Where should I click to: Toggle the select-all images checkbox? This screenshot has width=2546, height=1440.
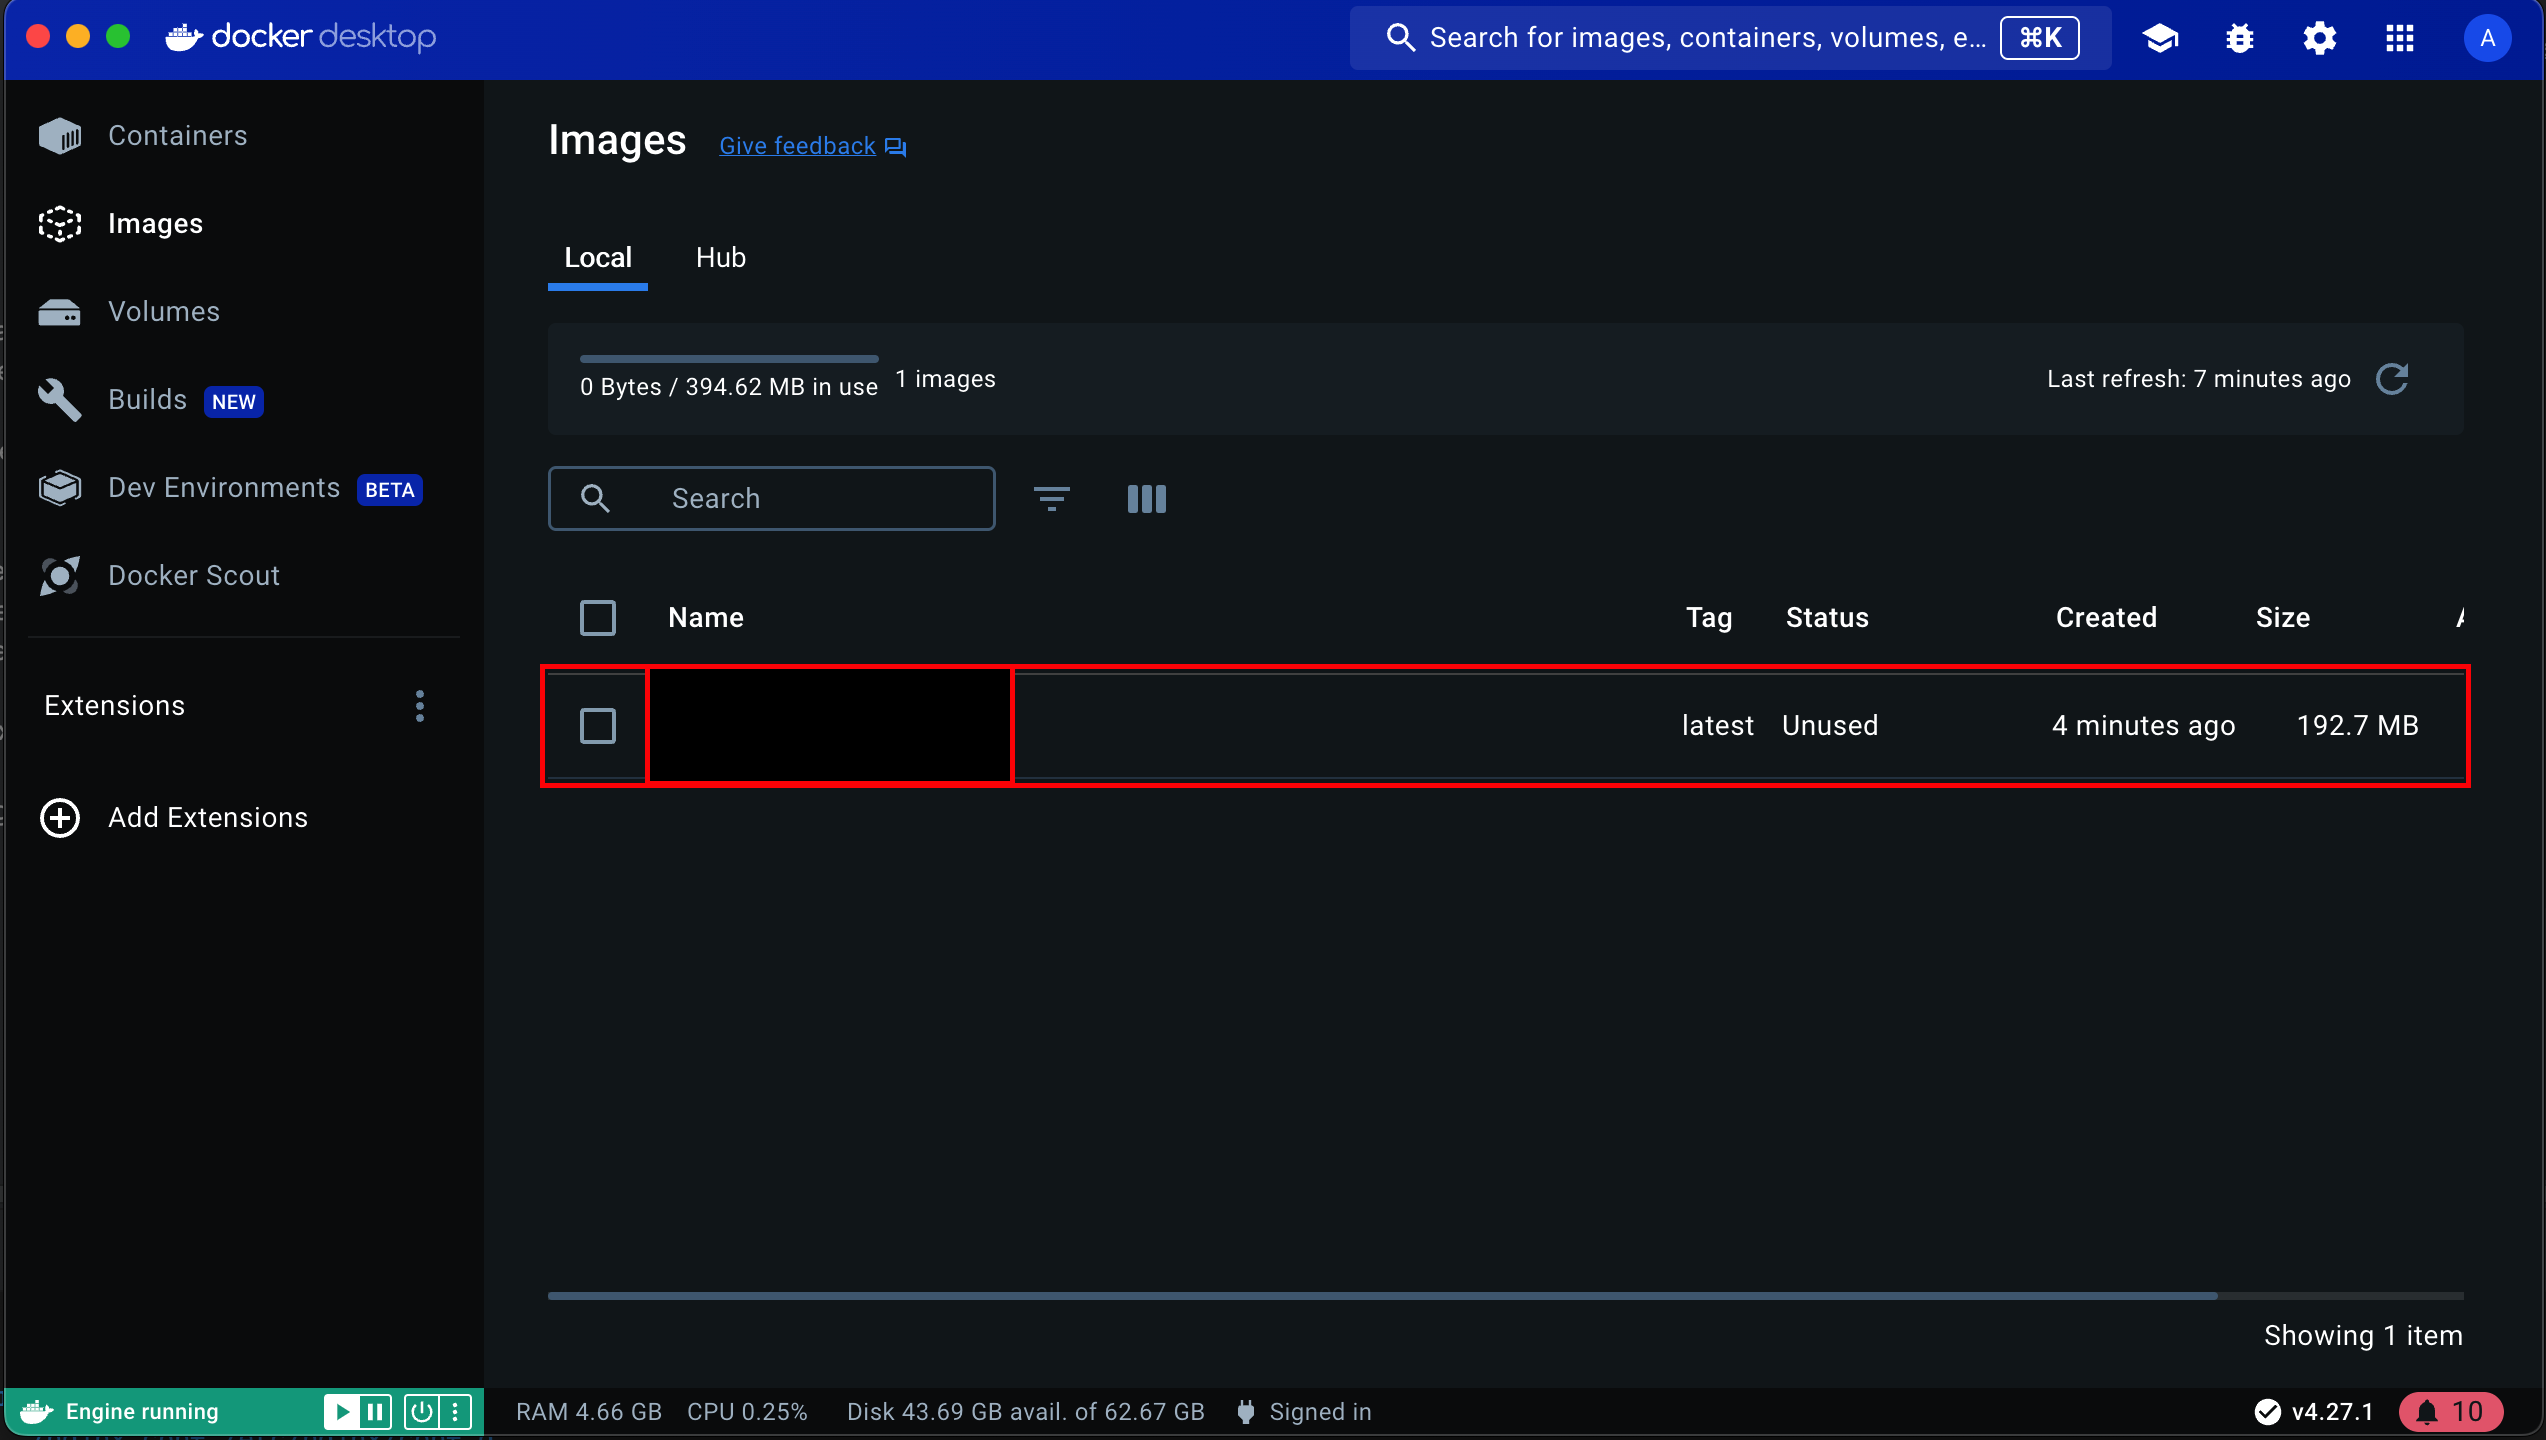coord(598,618)
